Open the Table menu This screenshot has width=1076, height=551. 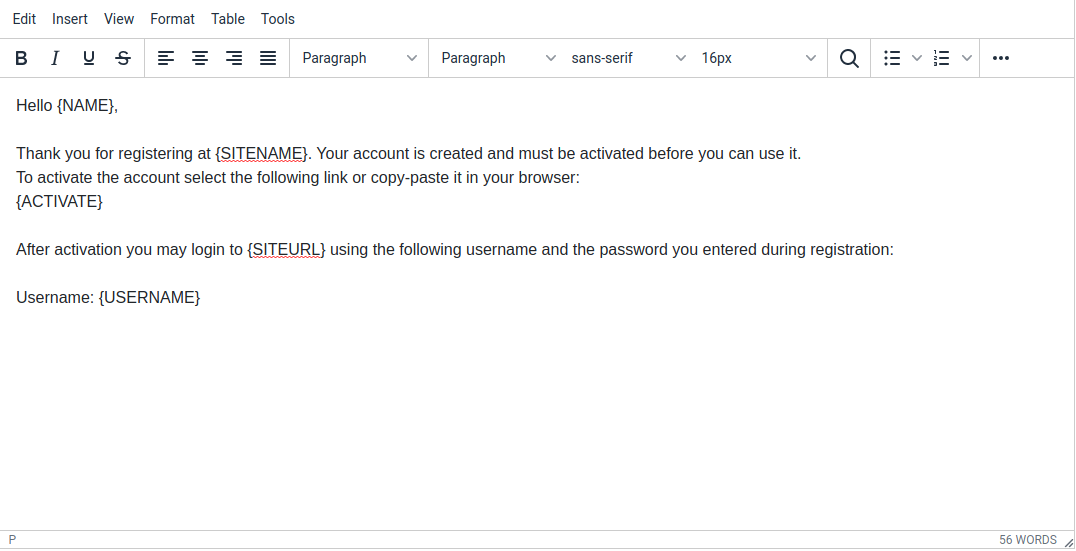(x=228, y=19)
